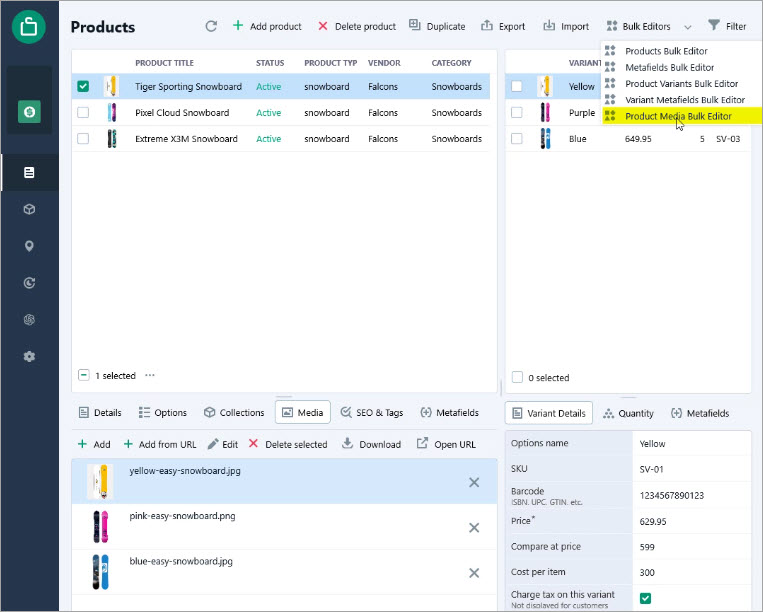This screenshot has height=612, width=763.
Task: Download the selected media
Action: tap(372, 444)
